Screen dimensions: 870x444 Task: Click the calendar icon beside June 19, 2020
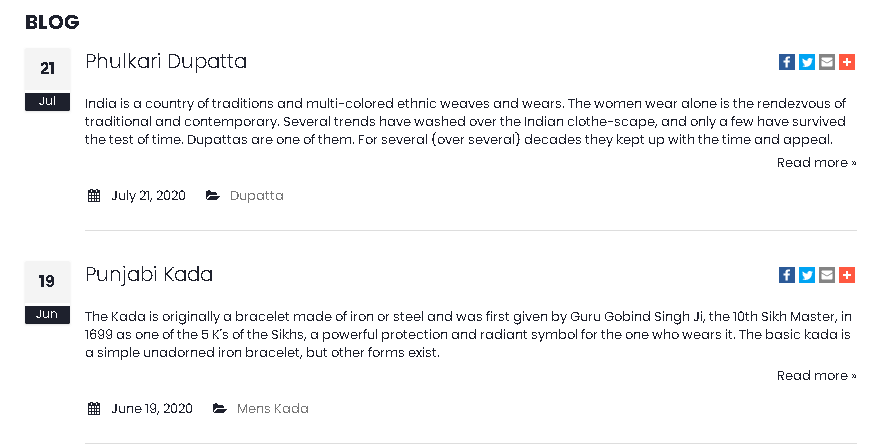tap(94, 408)
